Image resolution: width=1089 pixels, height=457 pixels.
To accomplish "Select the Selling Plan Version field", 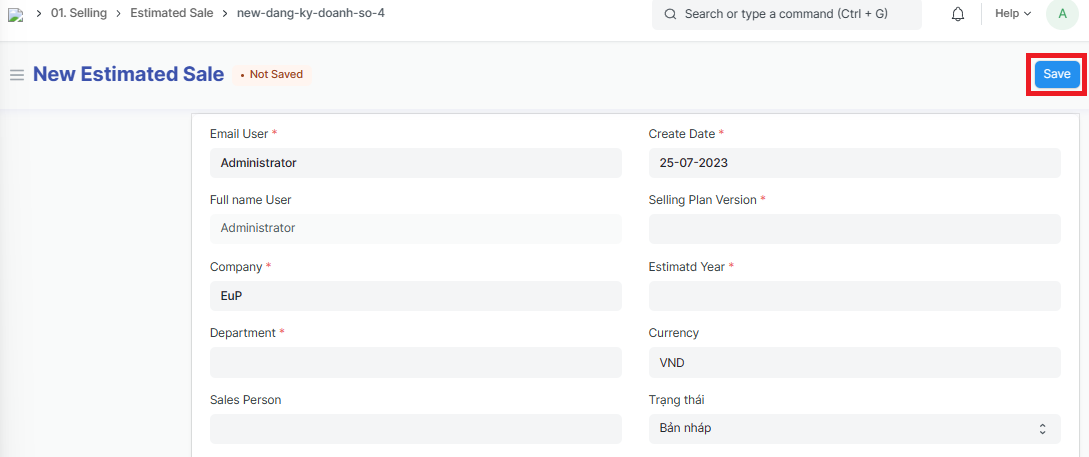I will click(x=854, y=229).
